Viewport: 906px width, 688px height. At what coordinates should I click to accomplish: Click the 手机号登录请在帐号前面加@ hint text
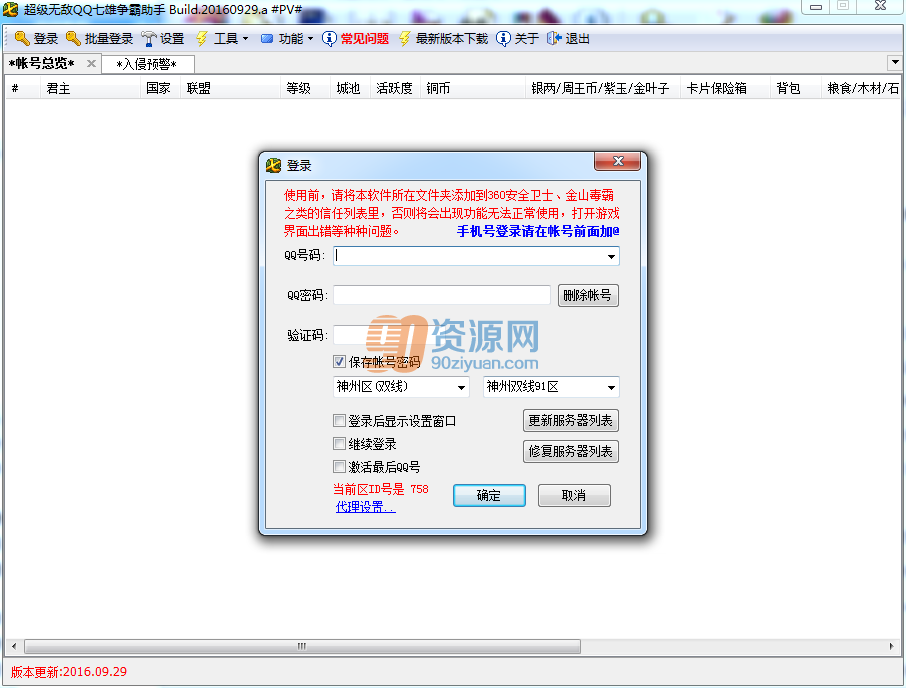[x=539, y=231]
